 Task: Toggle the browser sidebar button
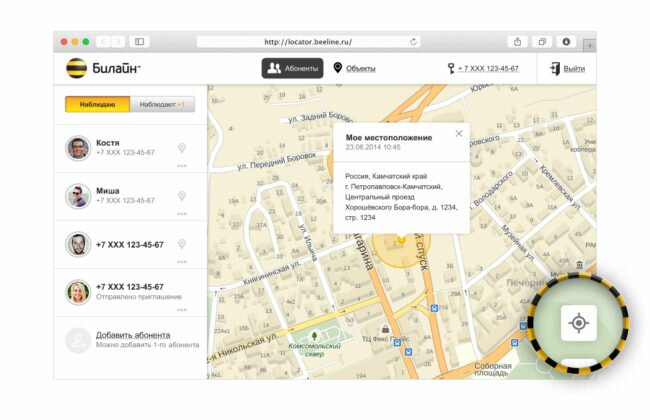click(x=139, y=42)
